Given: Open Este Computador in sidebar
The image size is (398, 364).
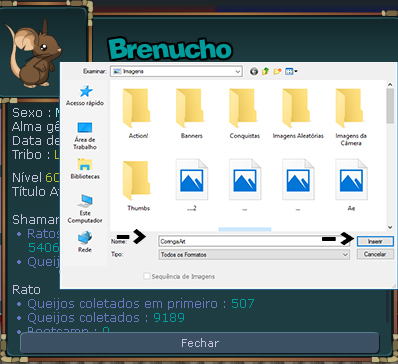Looking at the screenshot, I should tap(85, 209).
